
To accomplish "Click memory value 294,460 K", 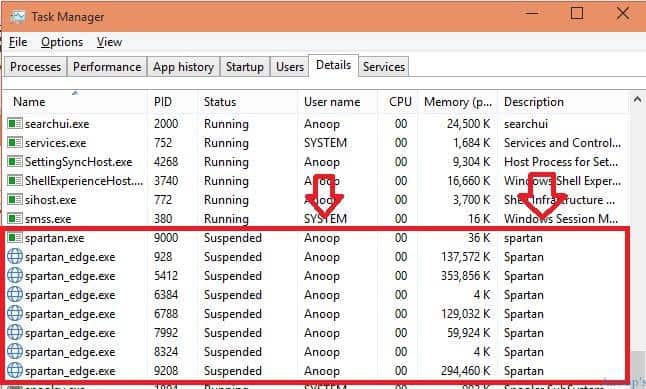I will 466,371.
